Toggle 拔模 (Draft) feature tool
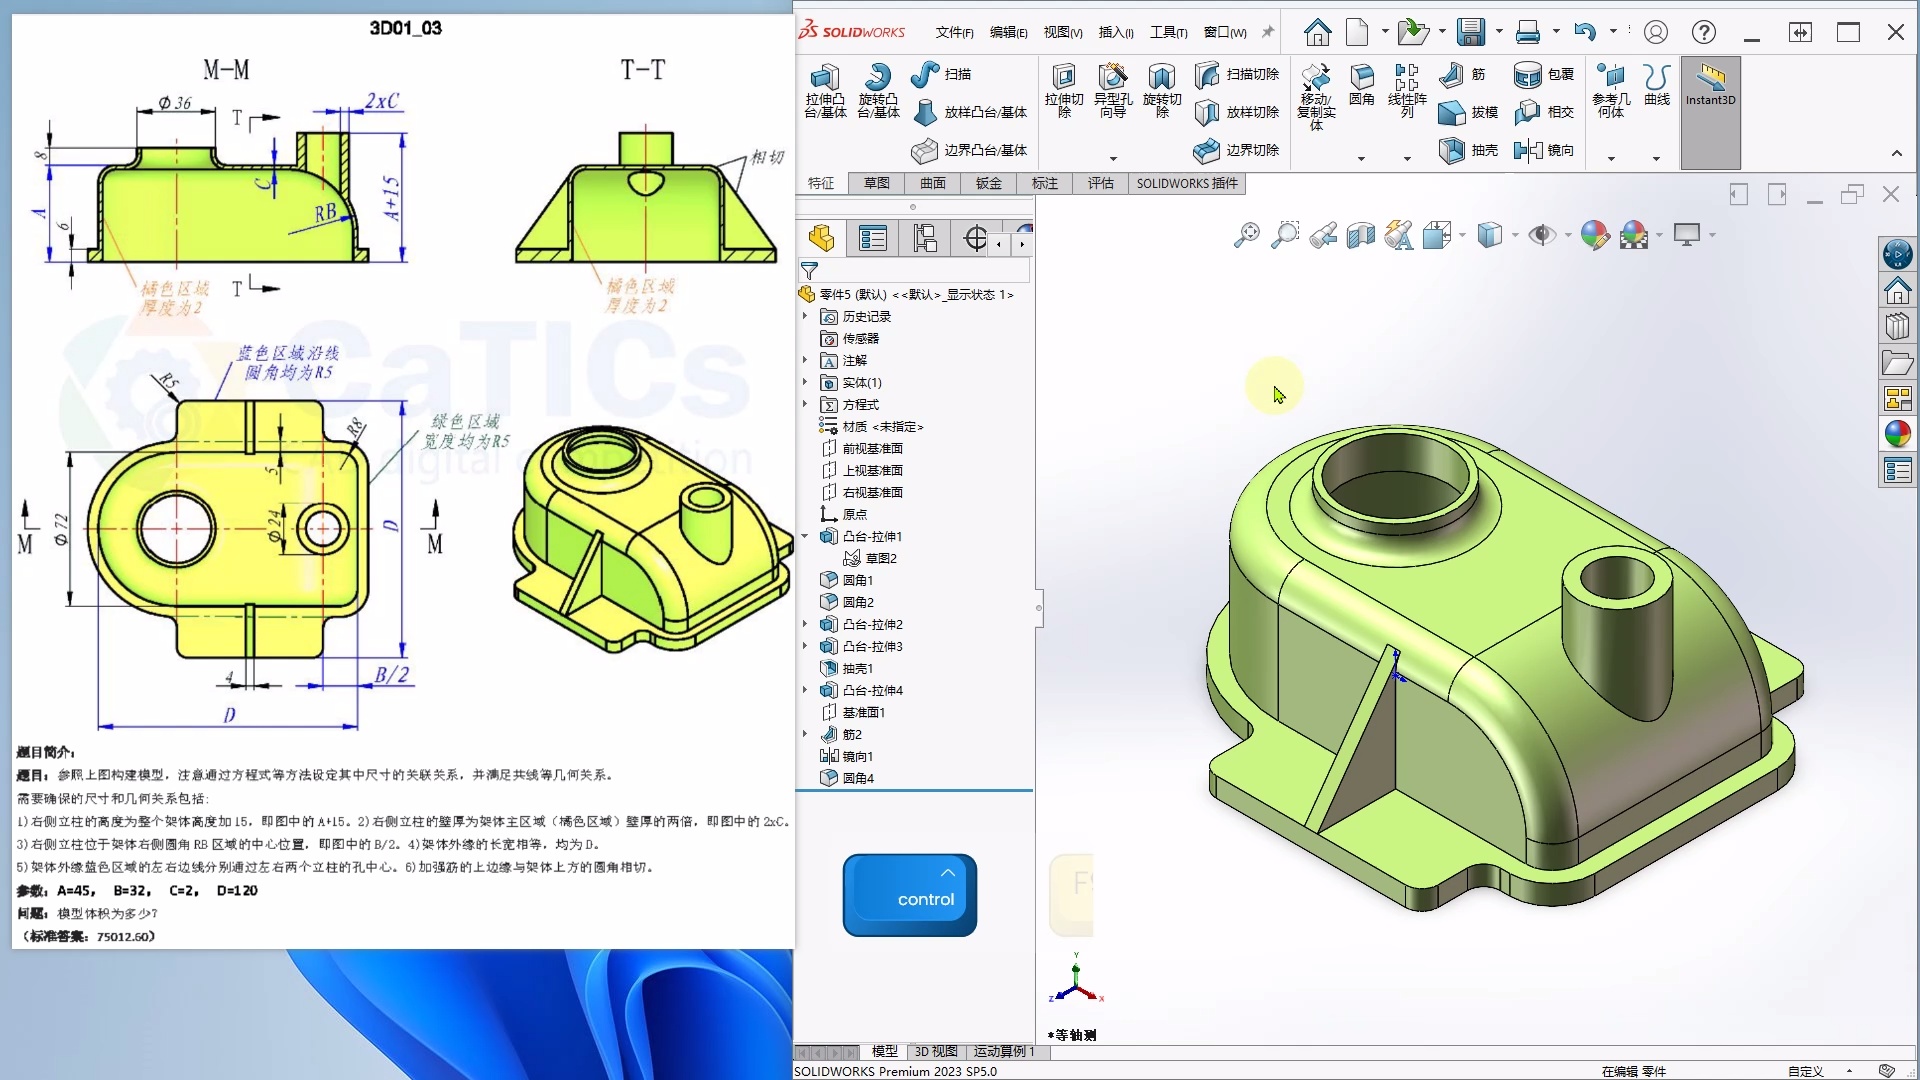This screenshot has width=1920, height=1080. click(x=1465, y=113)
